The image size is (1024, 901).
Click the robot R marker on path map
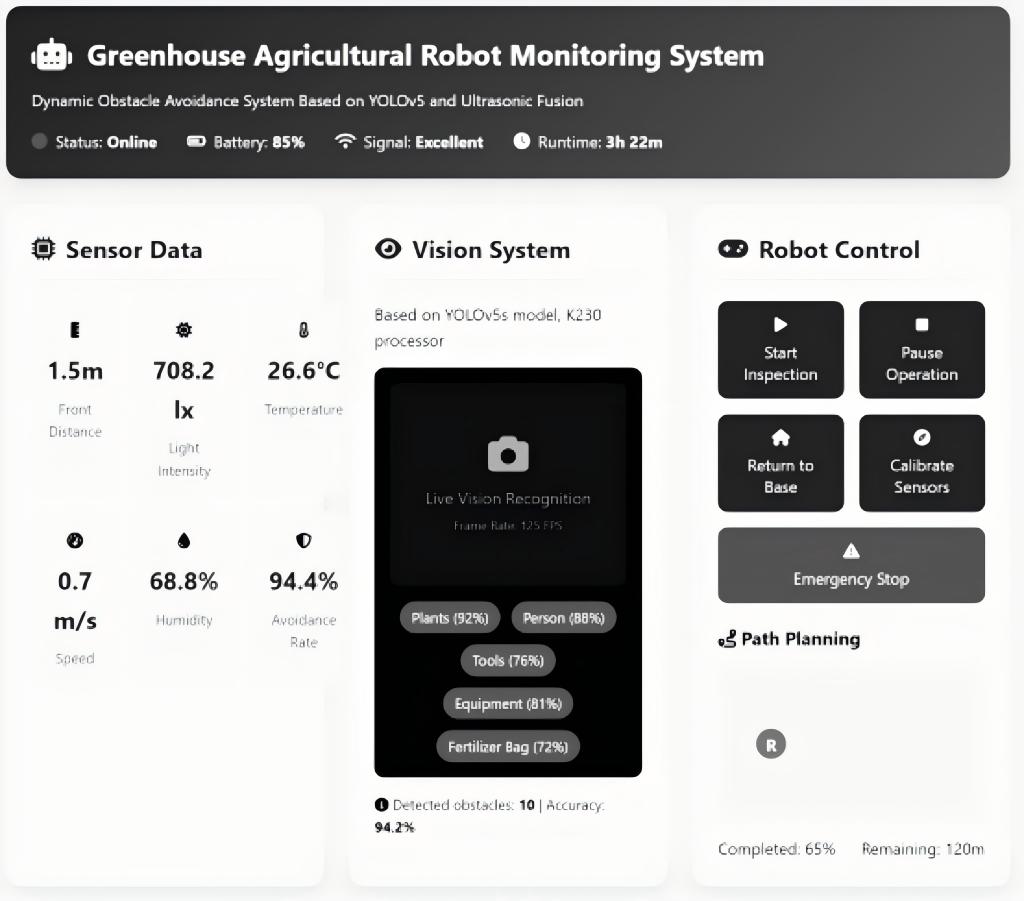[x=770, y=744]
